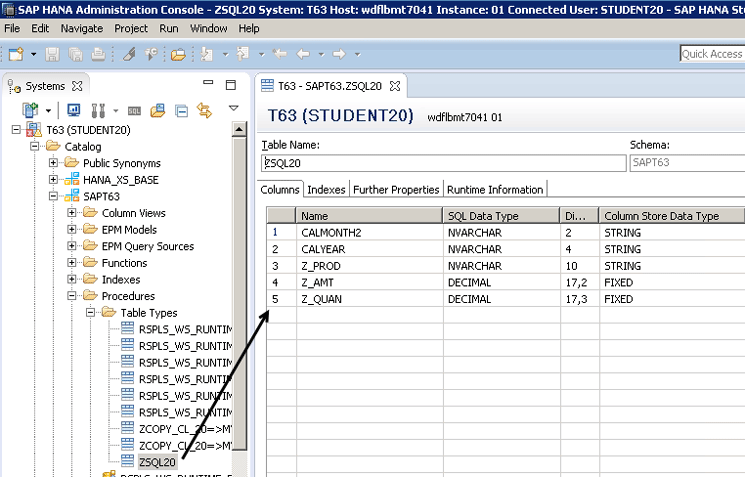Open the Help menu
The width and height of the screenshot is (745, 477).
pyautogui.click(x=249, y=29)
